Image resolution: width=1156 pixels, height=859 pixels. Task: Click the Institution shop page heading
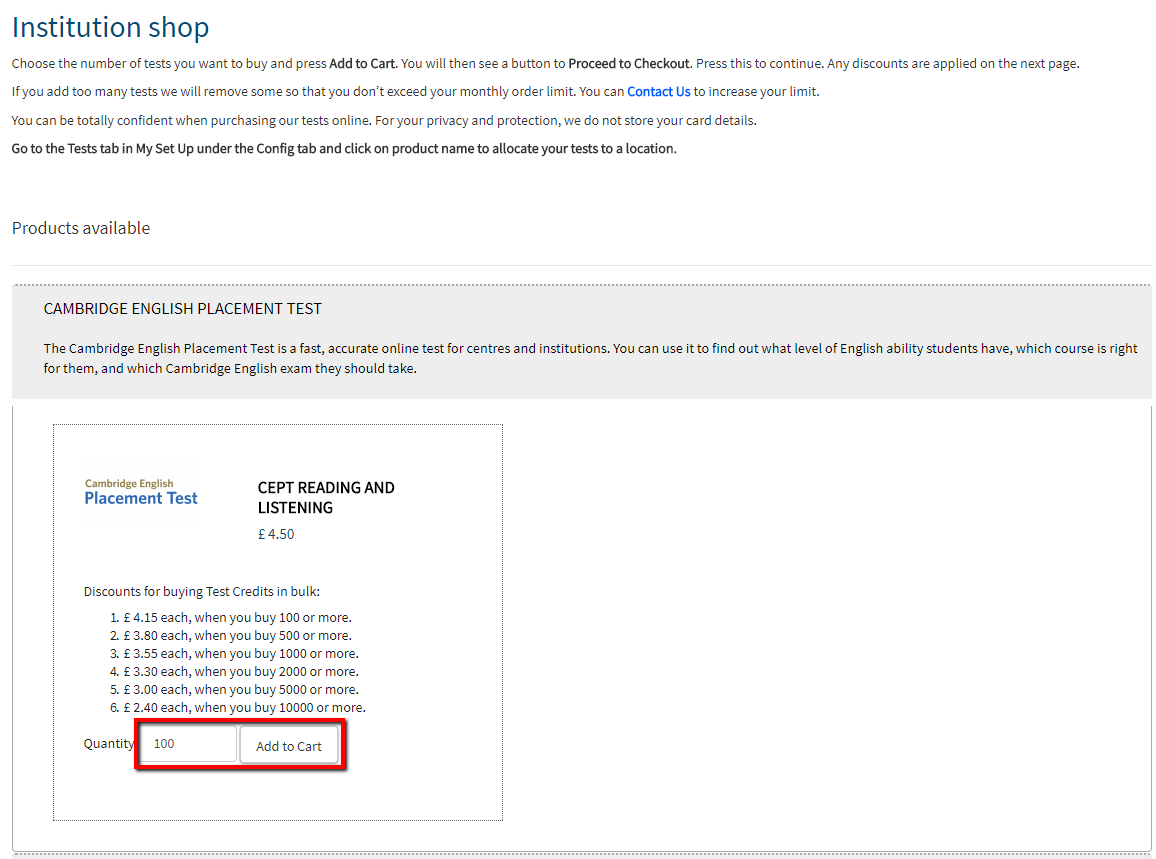(111, 27)
